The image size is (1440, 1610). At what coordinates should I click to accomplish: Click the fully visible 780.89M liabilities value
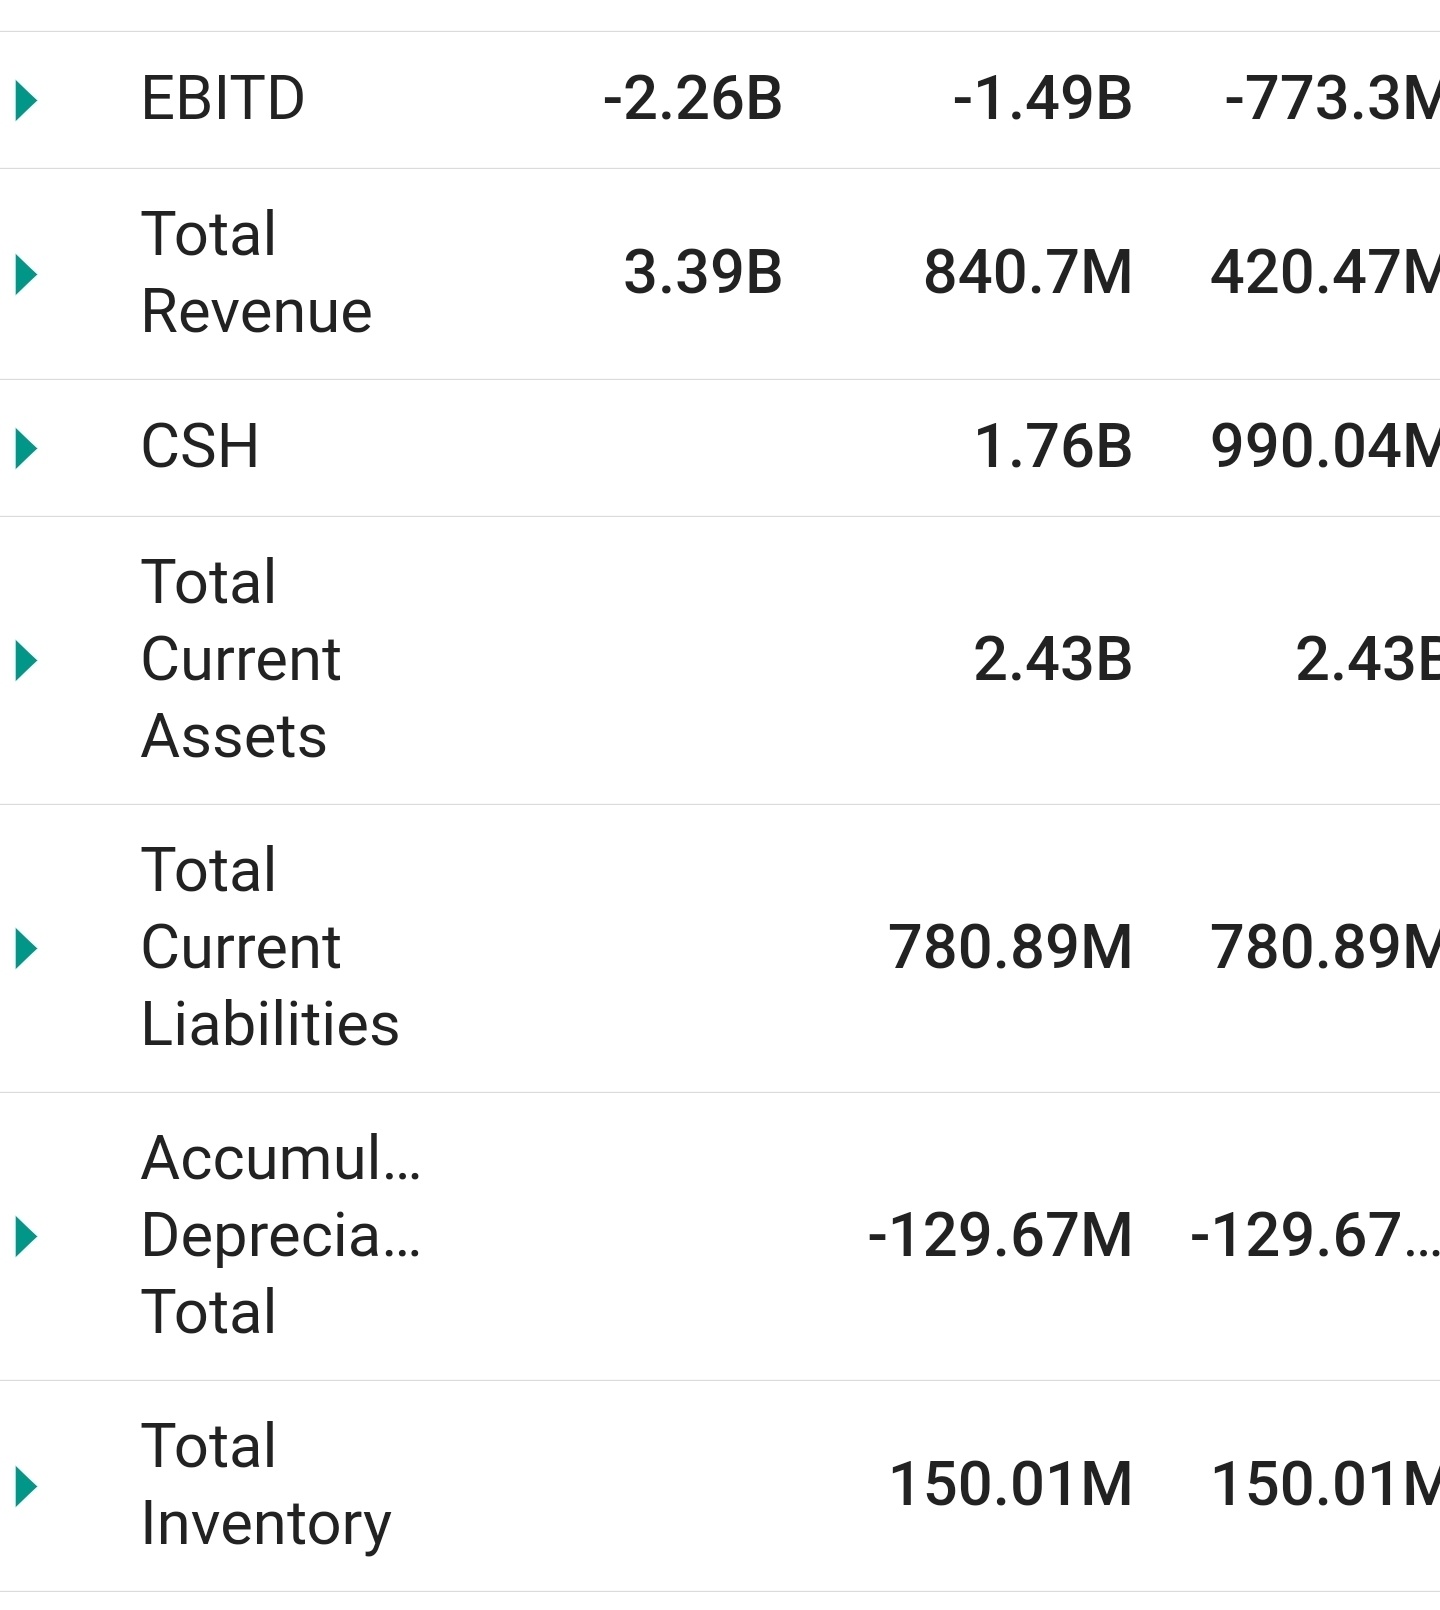[1011, 948]
